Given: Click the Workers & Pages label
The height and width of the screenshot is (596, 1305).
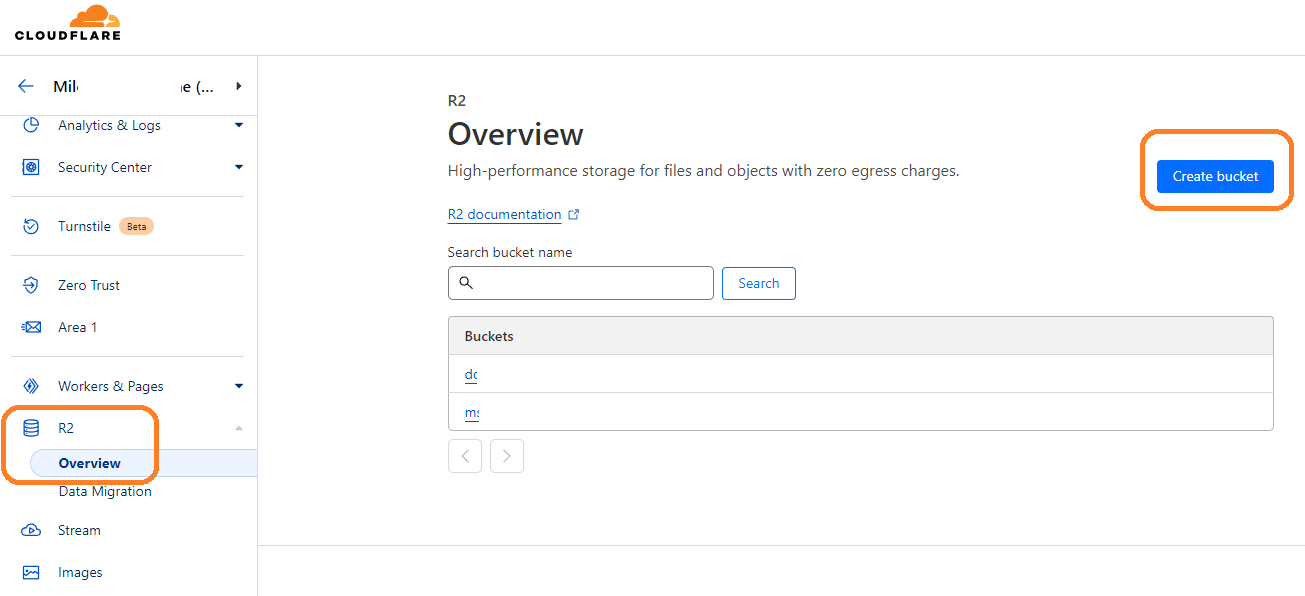Looking at the screenshot, I should coord(111,386).
